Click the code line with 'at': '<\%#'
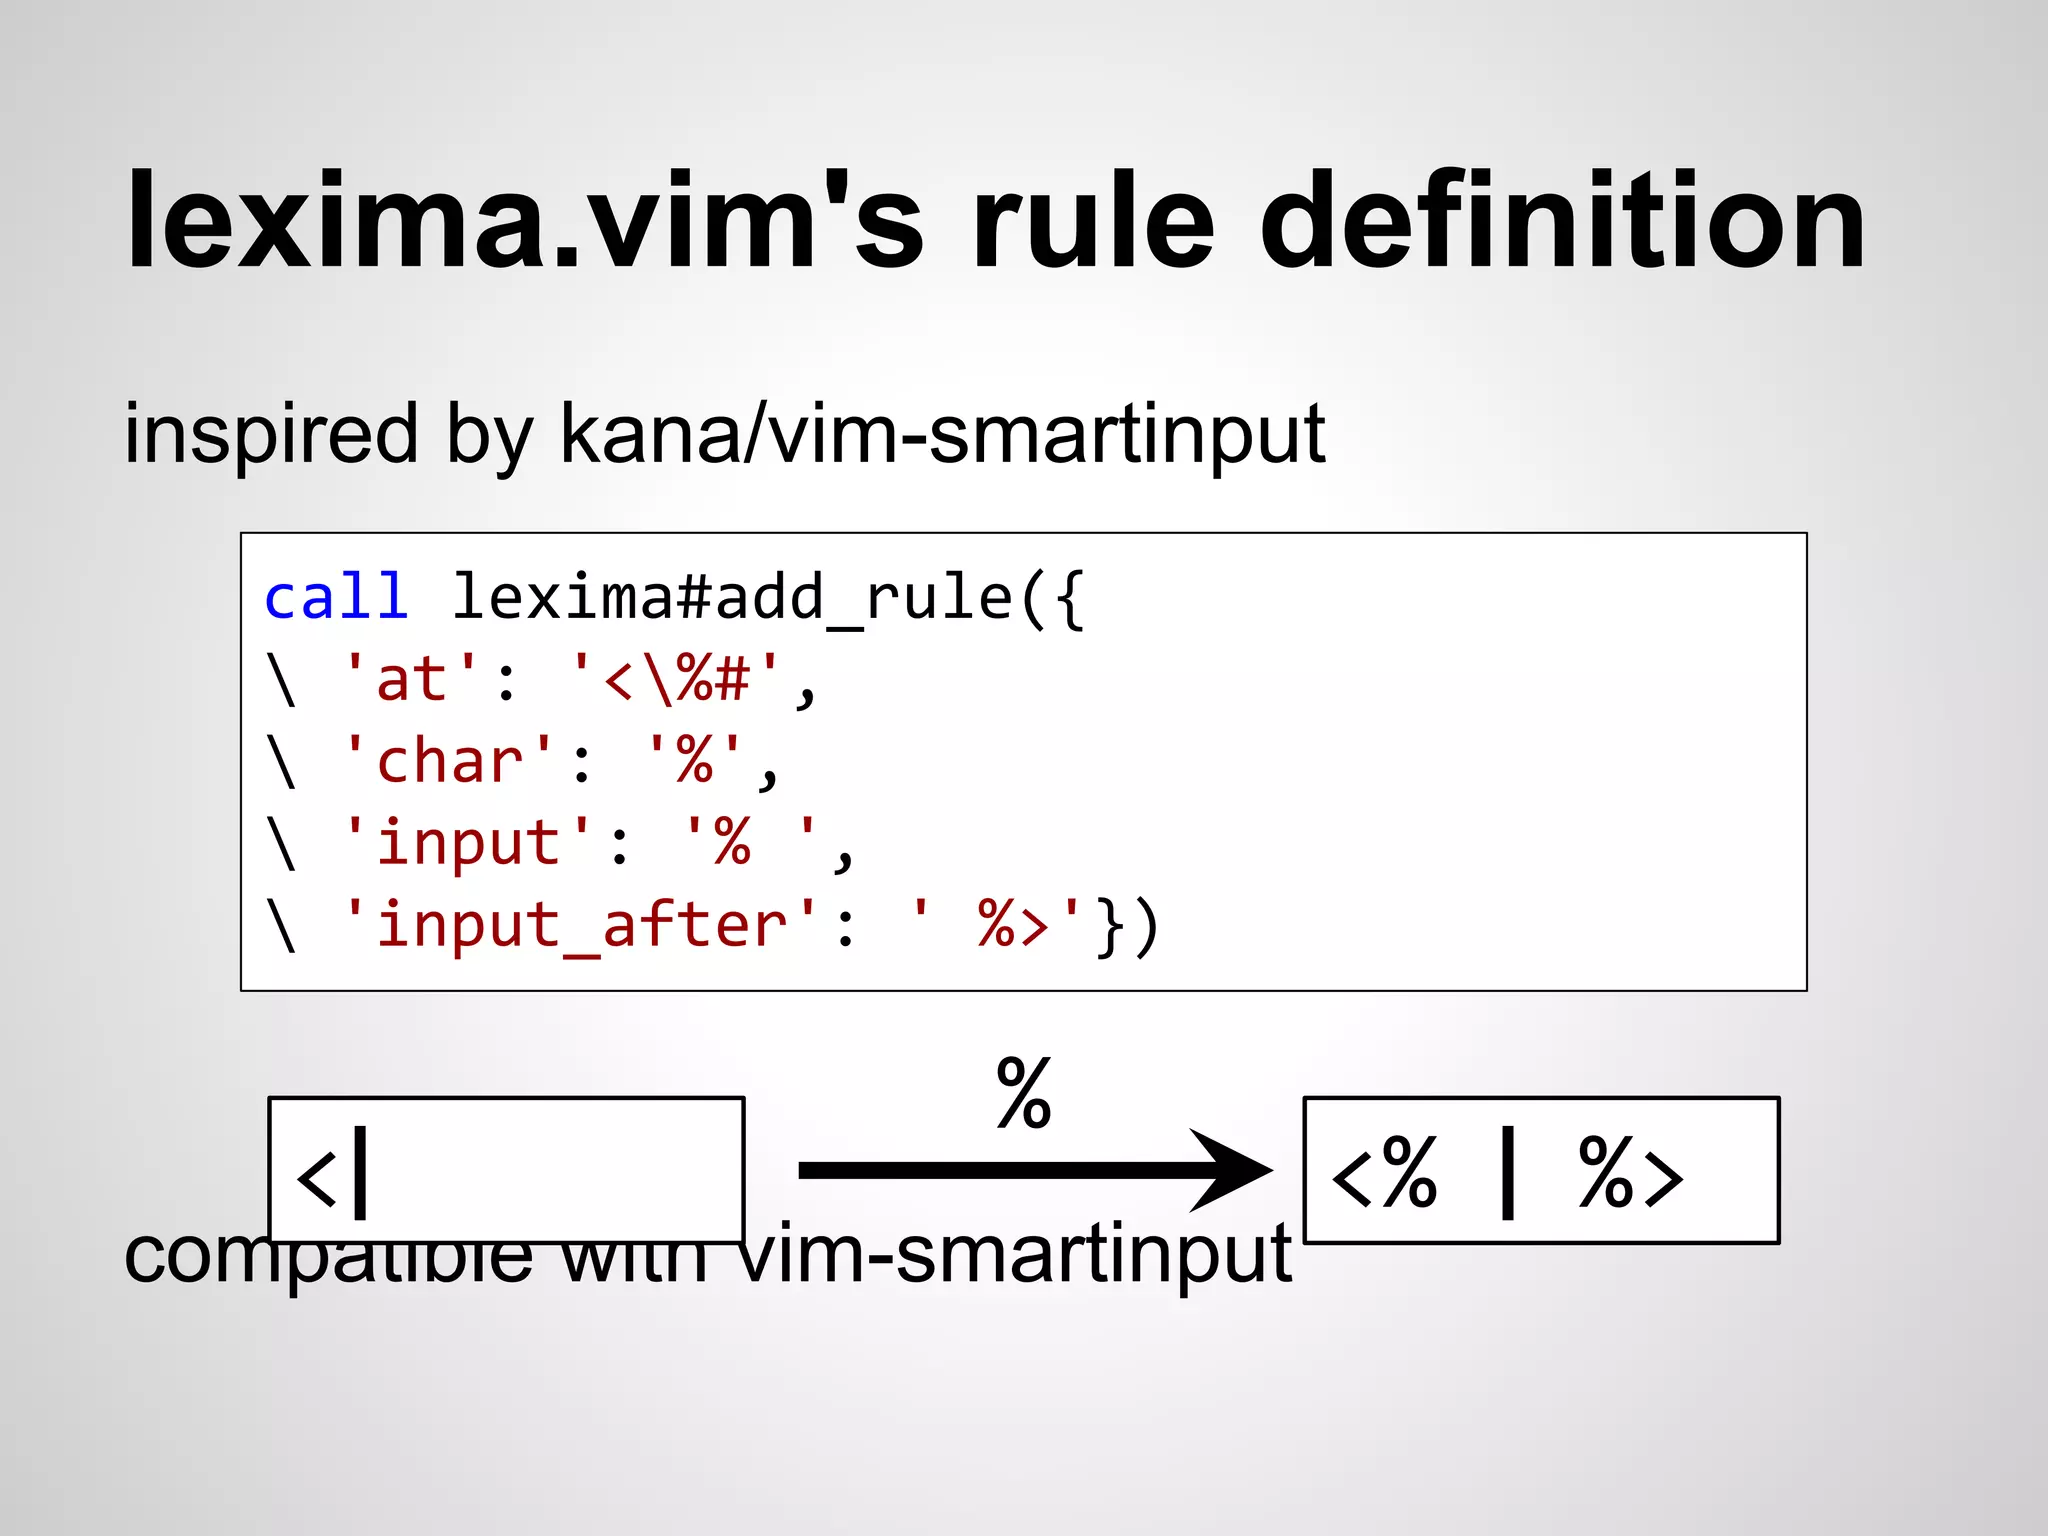 tap(541, 680)
